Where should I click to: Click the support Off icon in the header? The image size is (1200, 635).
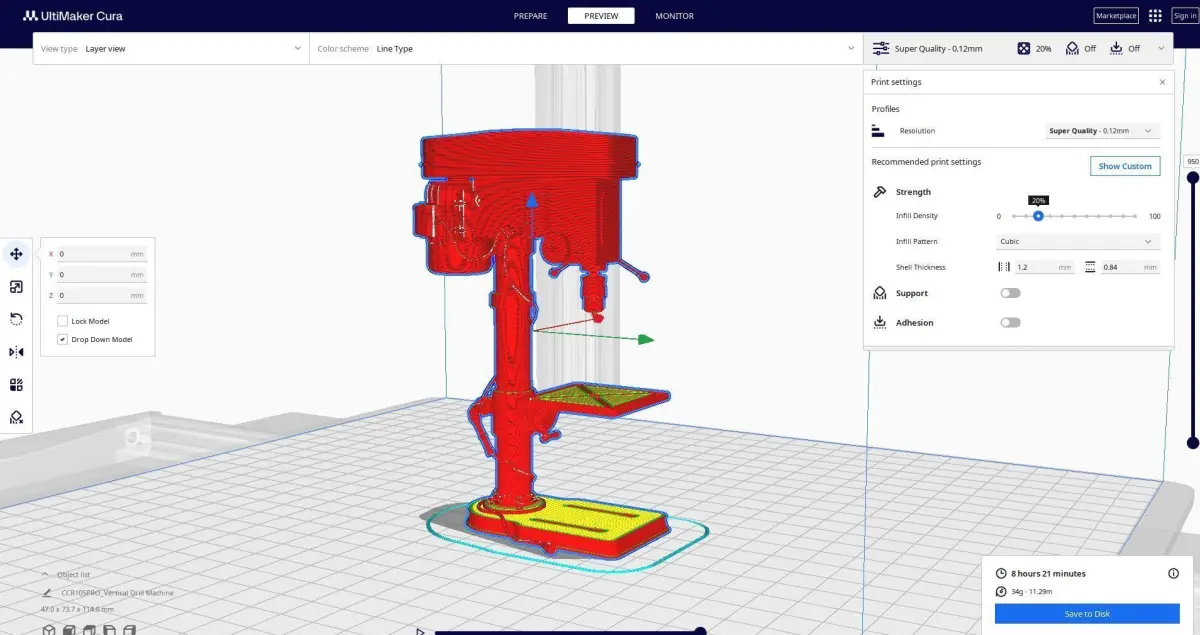pyautogui.click(x=1072, y=48)
